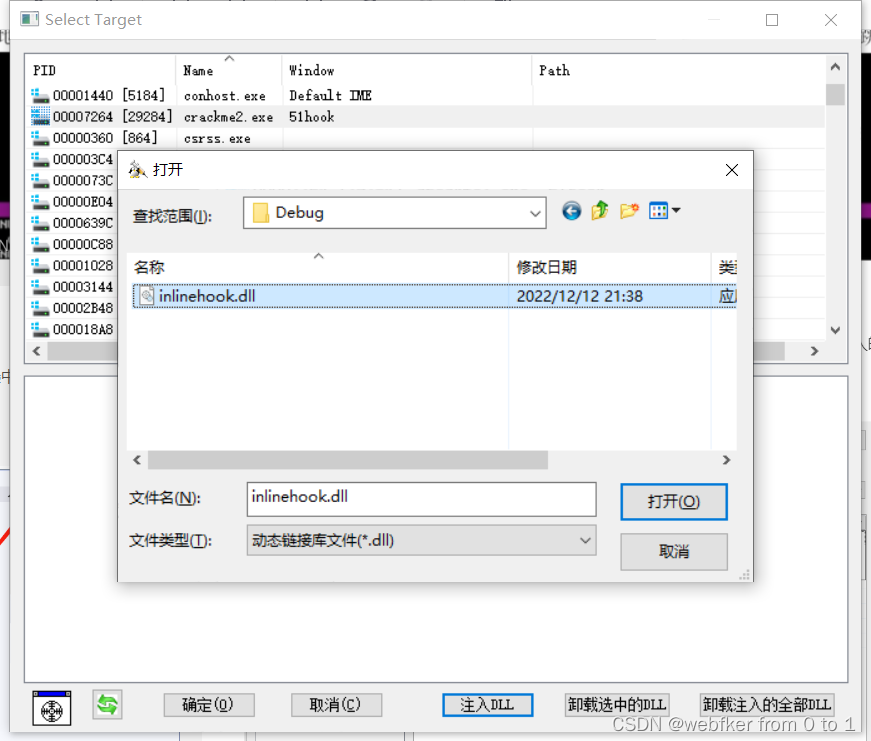
Task: Create a new folder in the Open dialog
Action: [626, 212]
